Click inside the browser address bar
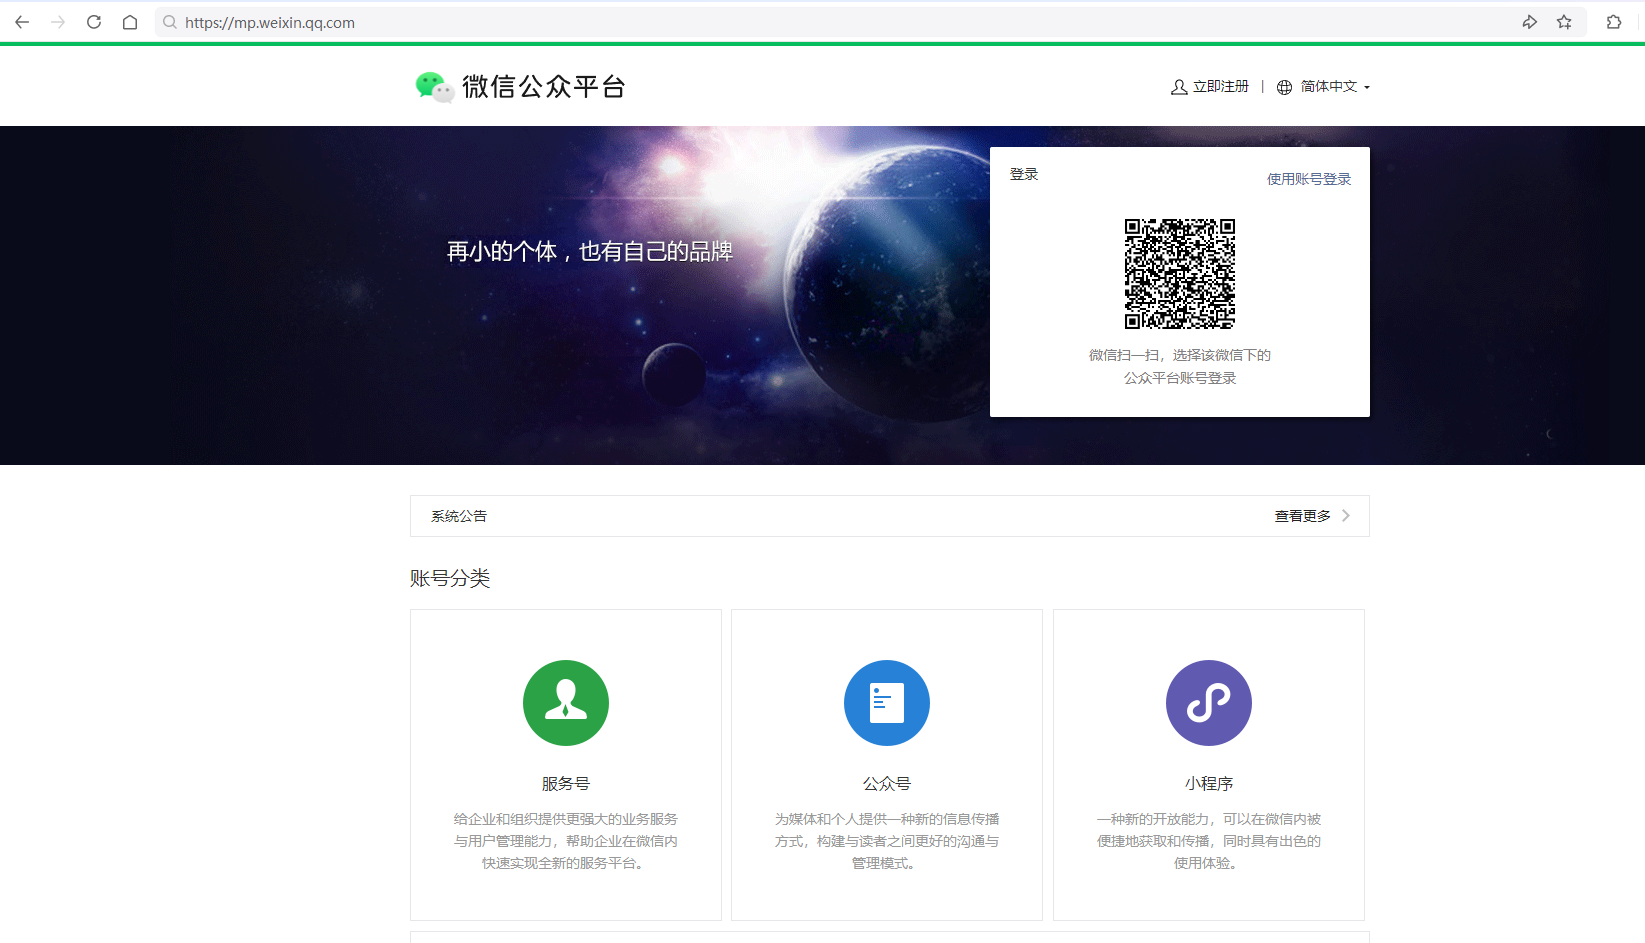1645x943 pixels. click(400, 21)
